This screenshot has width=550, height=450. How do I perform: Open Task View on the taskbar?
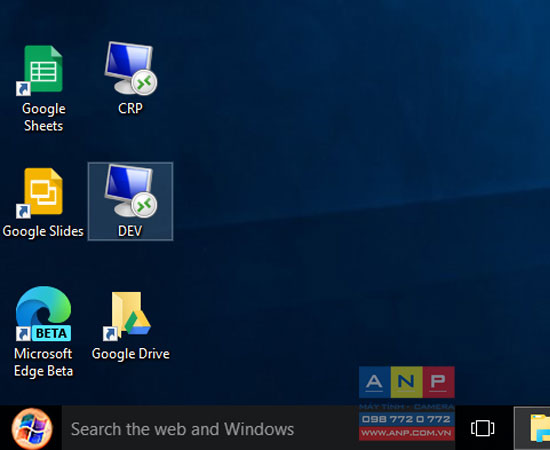pos(482,428)
